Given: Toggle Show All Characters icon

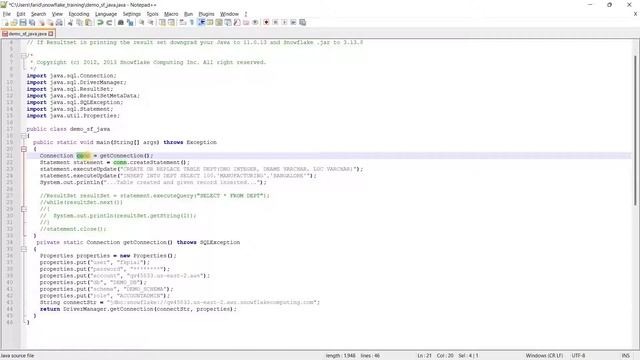Looking at the screenshot, I should point(191,22).
